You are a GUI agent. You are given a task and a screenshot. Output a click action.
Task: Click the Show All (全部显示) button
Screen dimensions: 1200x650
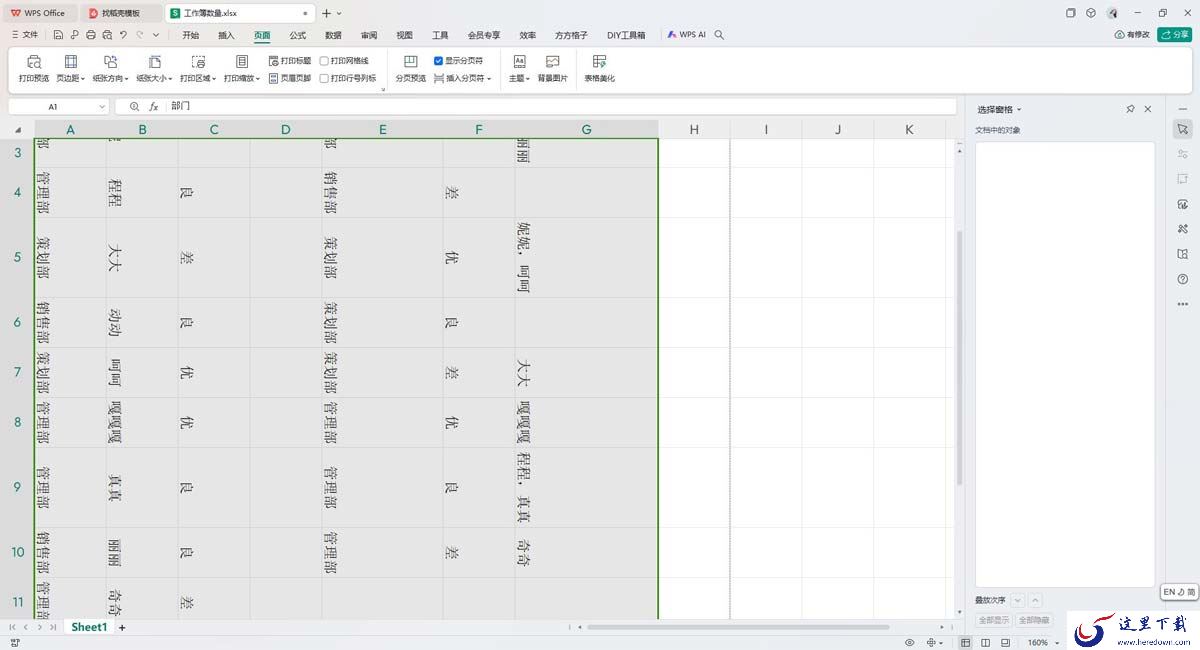click(993, 620)
